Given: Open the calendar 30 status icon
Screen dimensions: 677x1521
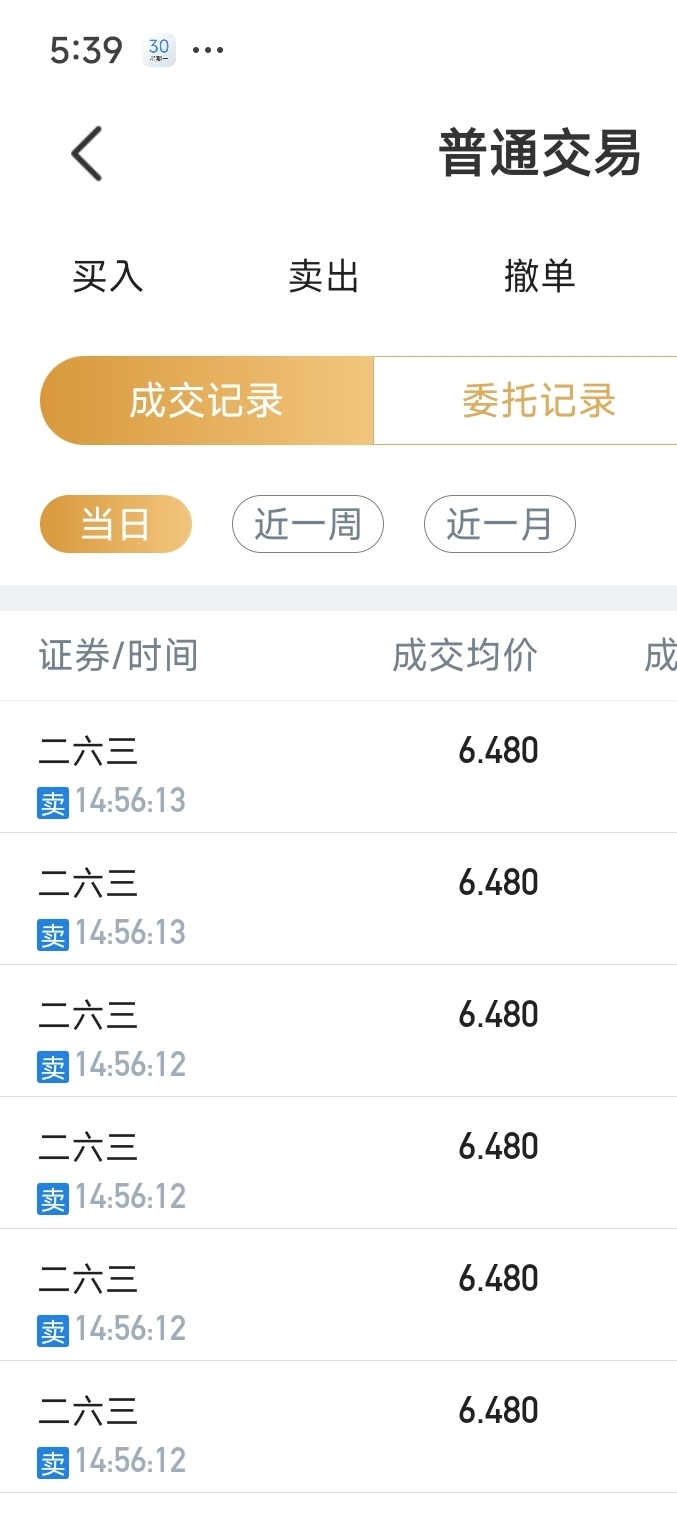Looking at the screenshot, I should [159, 49].
